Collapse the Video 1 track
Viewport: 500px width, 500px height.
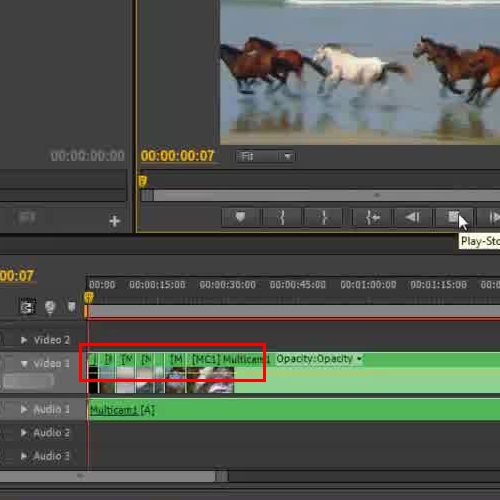tap(24, 364)
